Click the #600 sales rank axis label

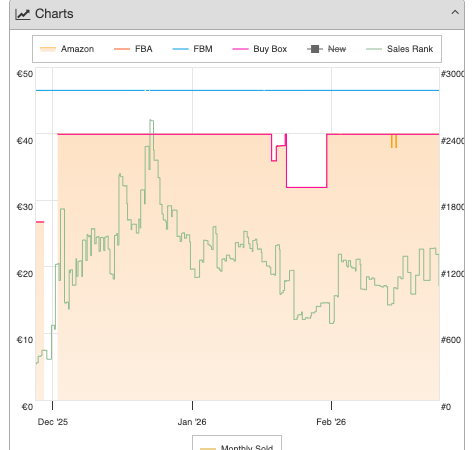click(451, 340)
